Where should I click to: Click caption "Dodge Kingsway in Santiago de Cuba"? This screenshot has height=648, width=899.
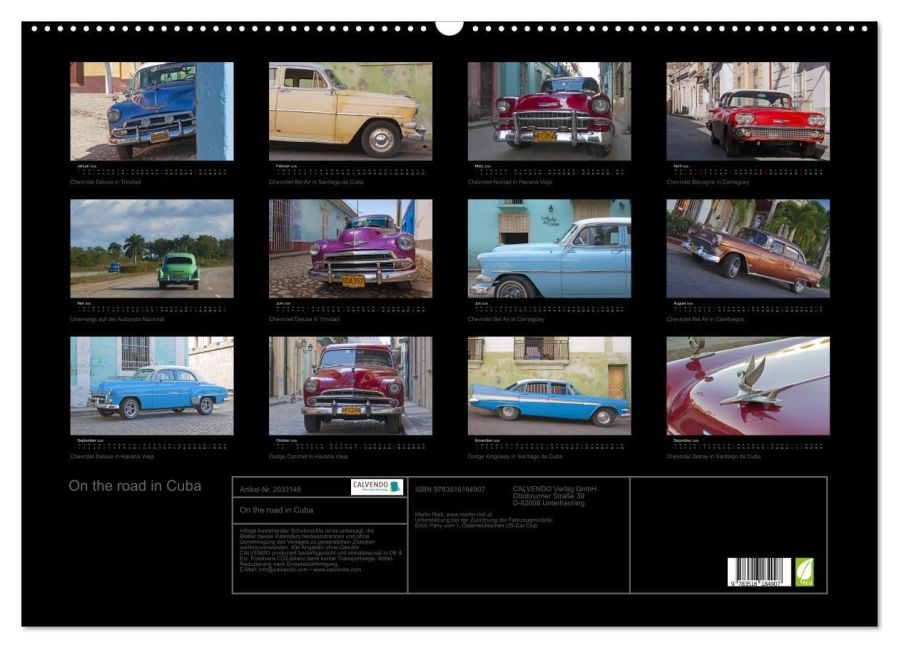pos(515,456)
